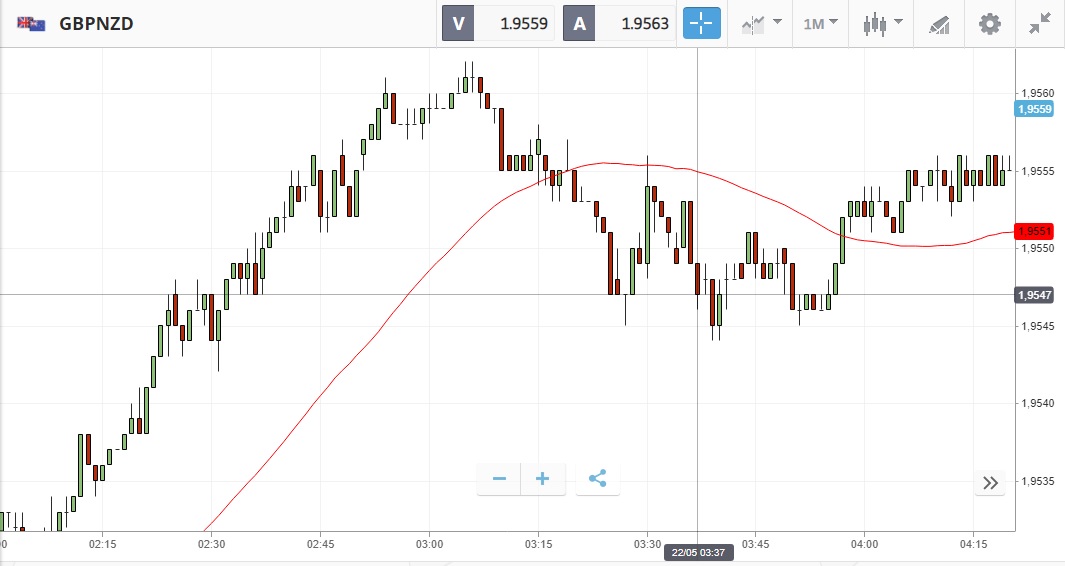Open the drawing tools pencil icon
Viewport: 1065px width, 566px height.
pos(939,23)
